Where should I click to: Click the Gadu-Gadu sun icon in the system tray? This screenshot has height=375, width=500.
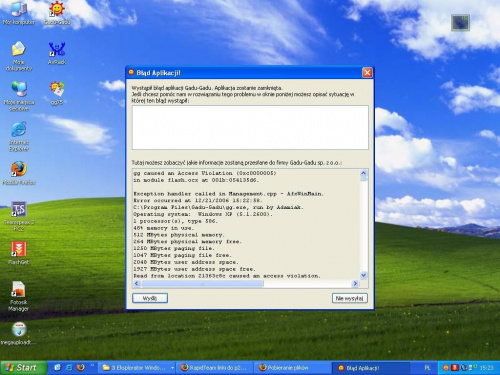(446, 368)
